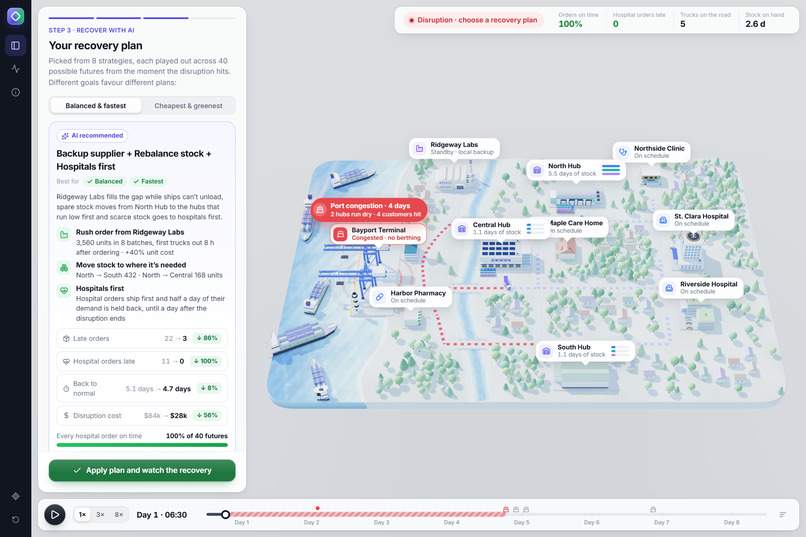Click the Late orders metric row

click(x=142, y=339)
